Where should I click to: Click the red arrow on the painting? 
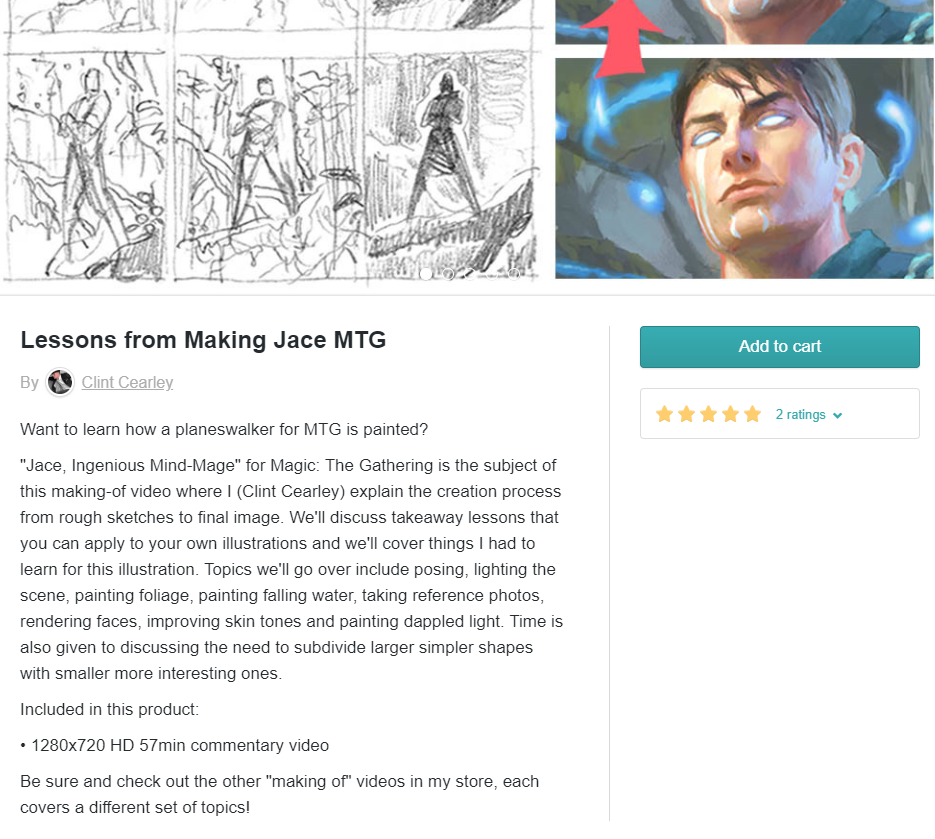coord(620,39)
